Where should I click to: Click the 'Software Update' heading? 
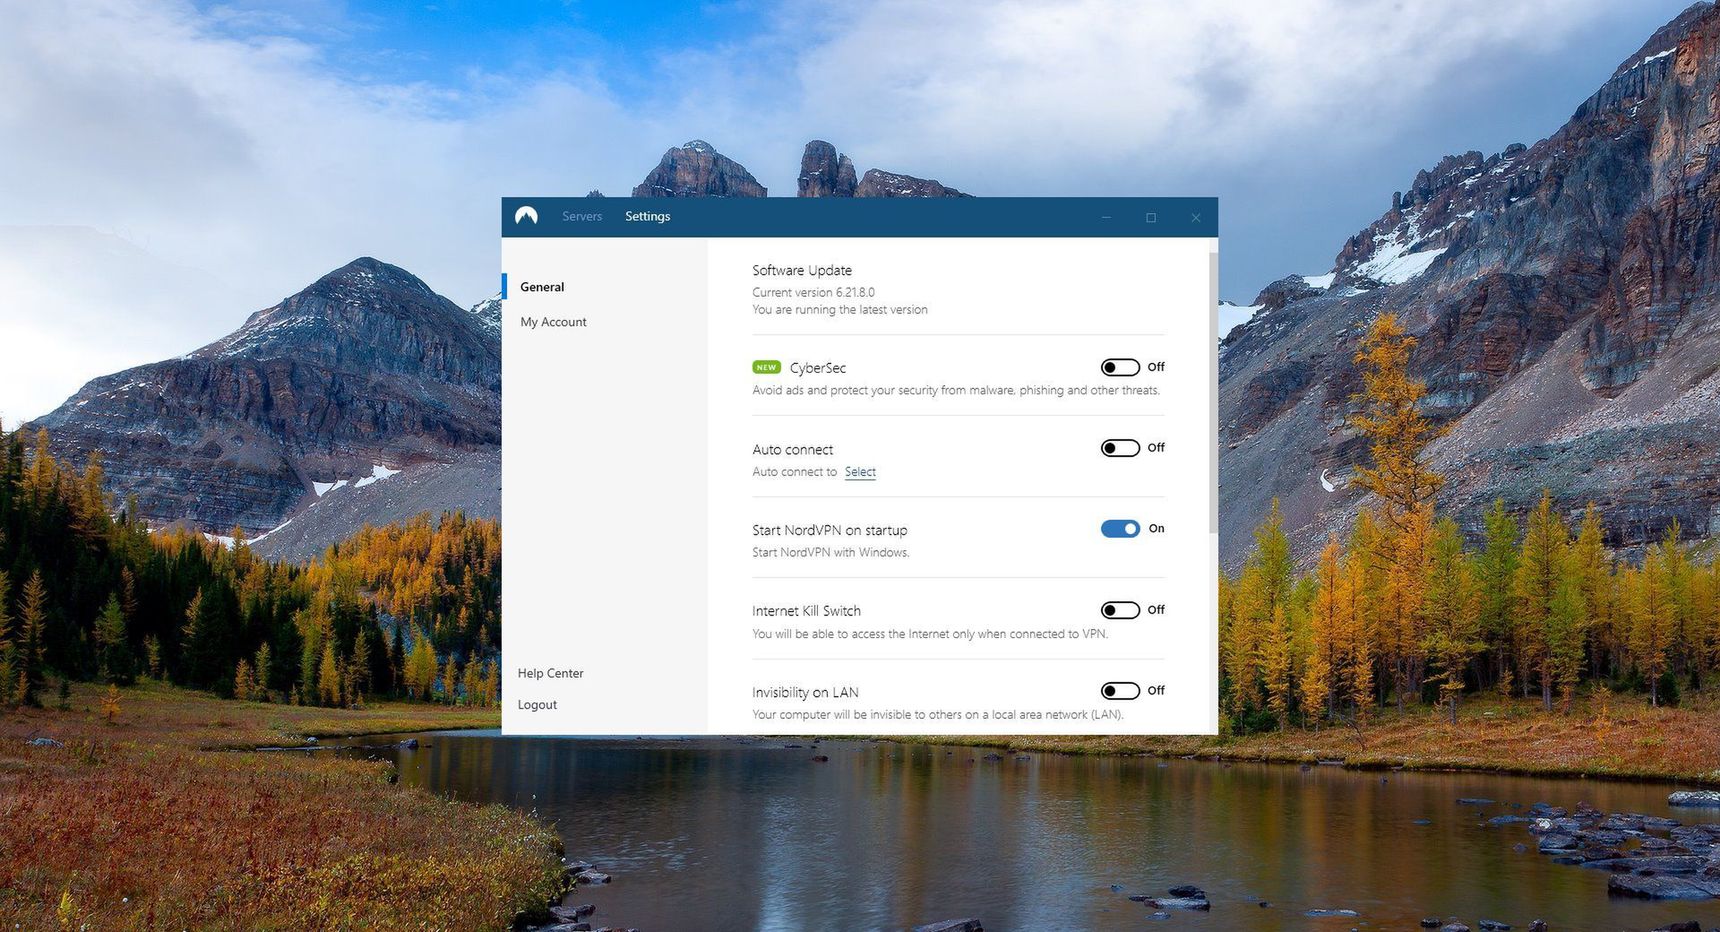tap(802, 270)
